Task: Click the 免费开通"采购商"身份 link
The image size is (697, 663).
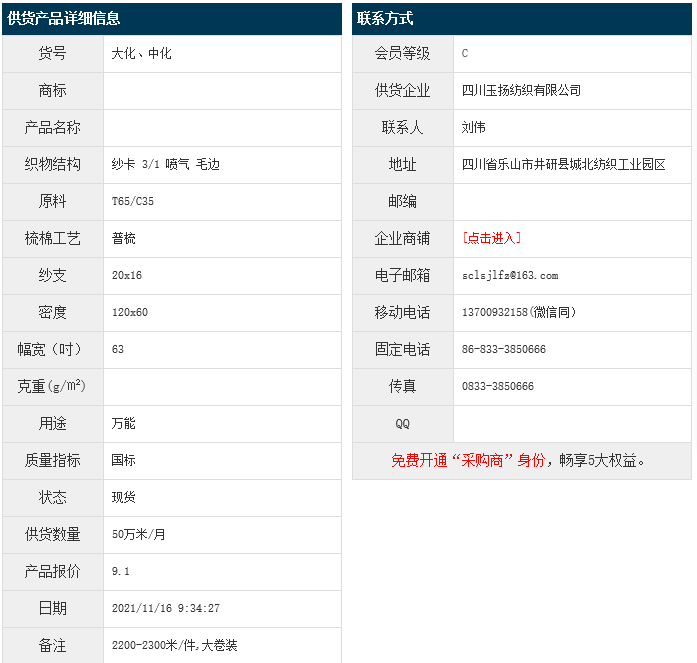Action: [468, 461]
